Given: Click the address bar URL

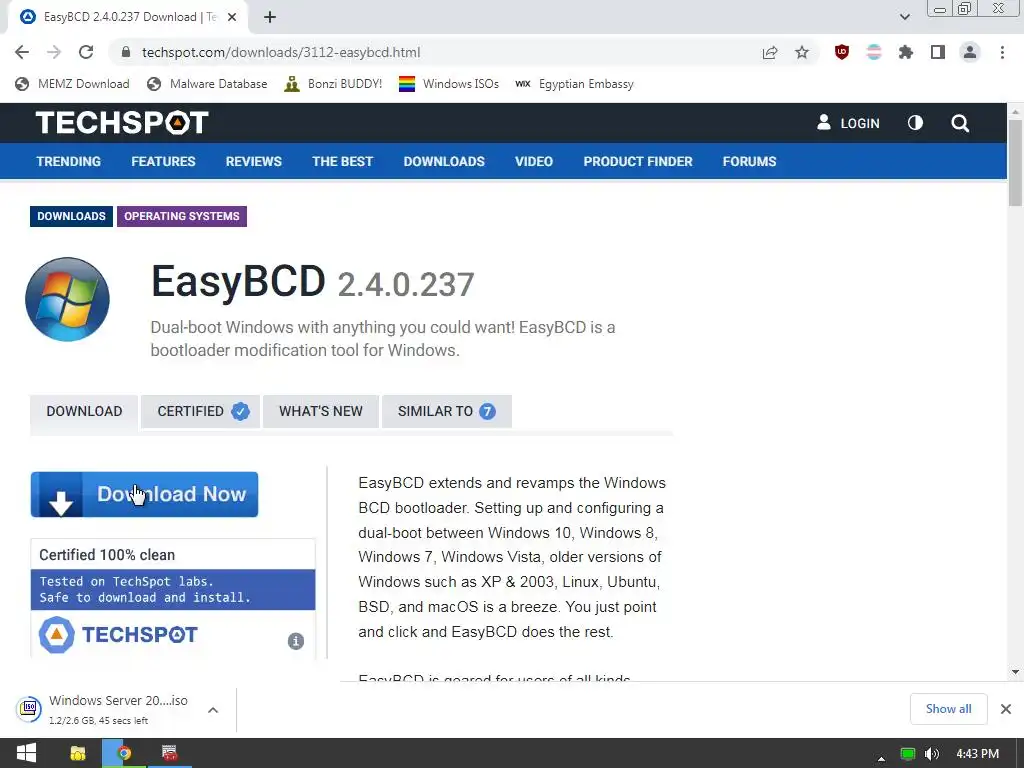Looking at the screenshot, I should point(281,52).
